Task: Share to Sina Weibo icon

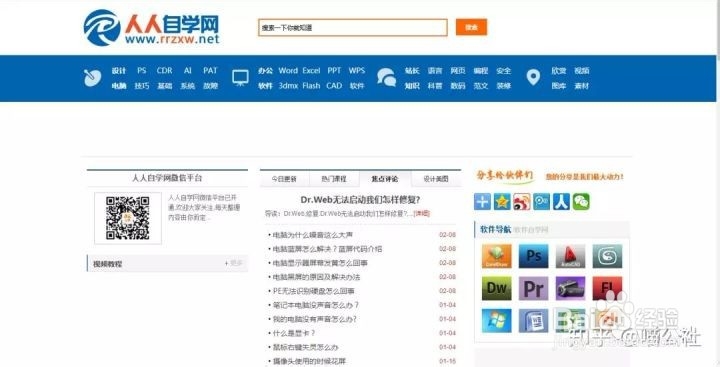Action: (x=522, y=202)
